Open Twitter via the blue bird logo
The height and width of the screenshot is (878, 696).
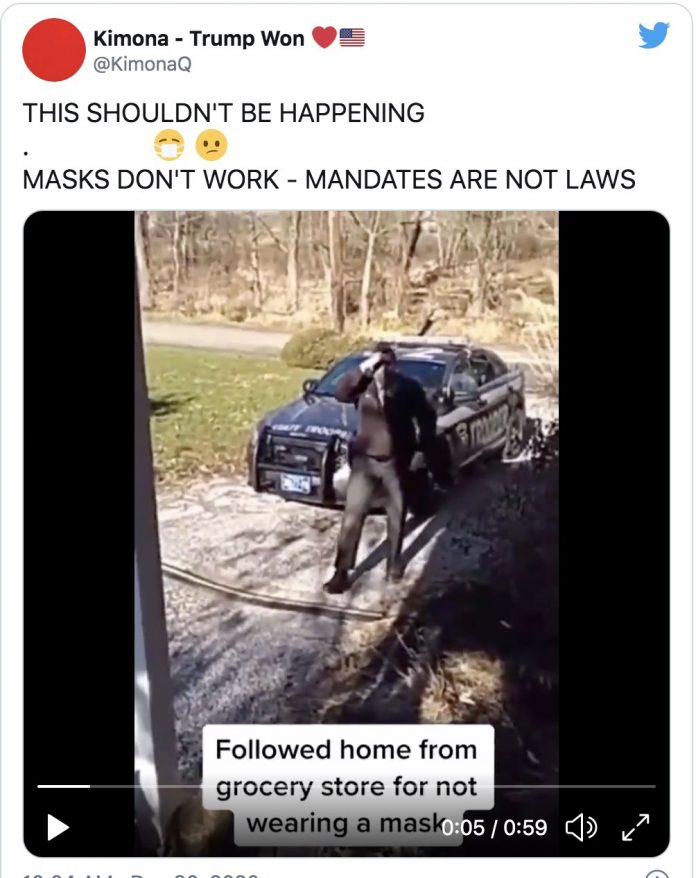(654, 35)
